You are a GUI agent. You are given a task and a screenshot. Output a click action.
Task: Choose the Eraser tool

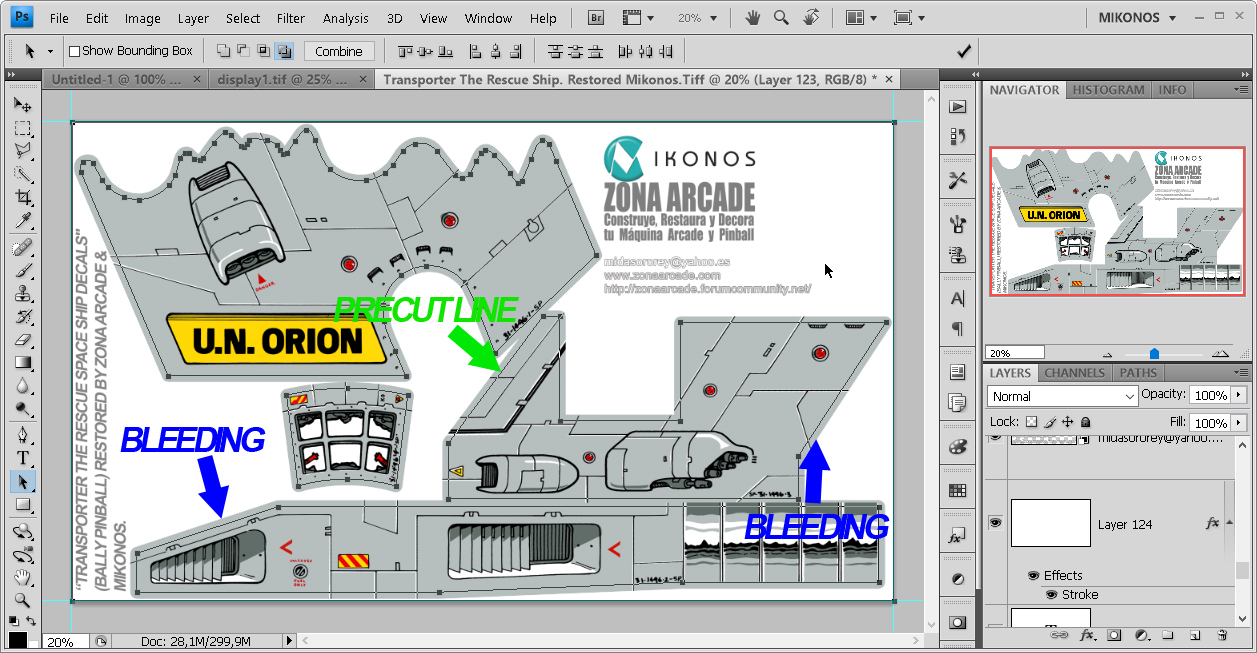click(22, 340)
